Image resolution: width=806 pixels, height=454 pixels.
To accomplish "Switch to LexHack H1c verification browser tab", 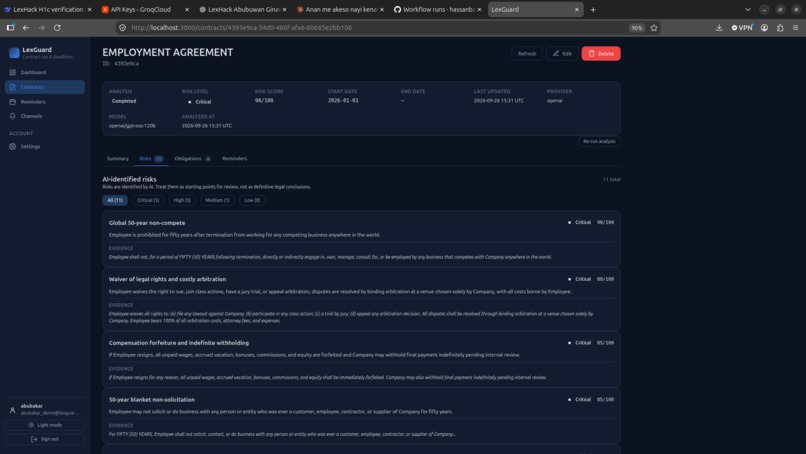I will 47,9.
